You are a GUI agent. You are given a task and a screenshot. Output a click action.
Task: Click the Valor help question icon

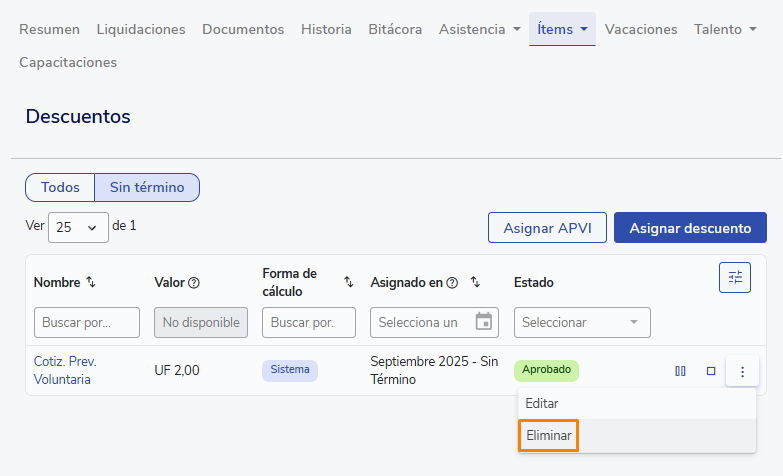pyautogui.click(x=194, y=283)
